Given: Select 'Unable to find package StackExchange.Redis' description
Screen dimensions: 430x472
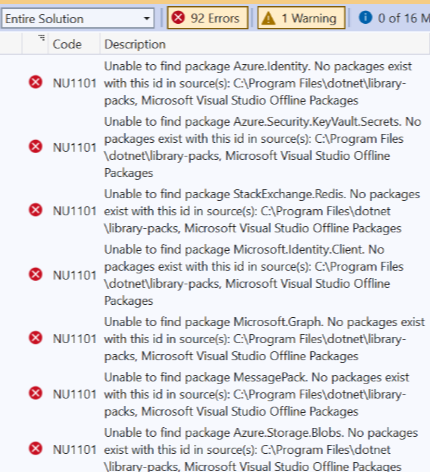Looking at the screenshot, I should click(x=262, y=211).
